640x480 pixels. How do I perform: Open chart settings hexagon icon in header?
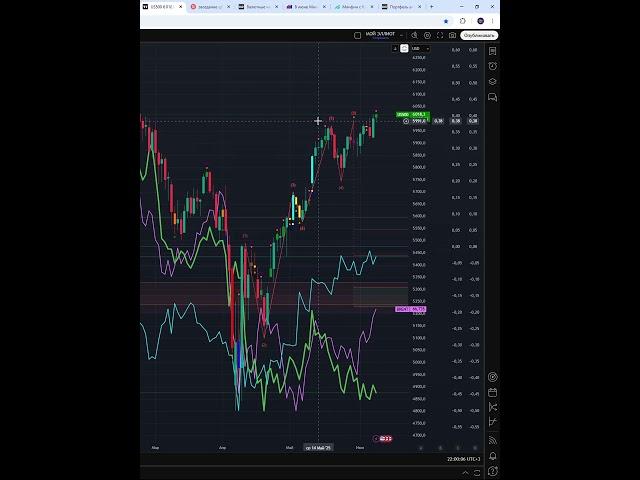tap(427, 36)
